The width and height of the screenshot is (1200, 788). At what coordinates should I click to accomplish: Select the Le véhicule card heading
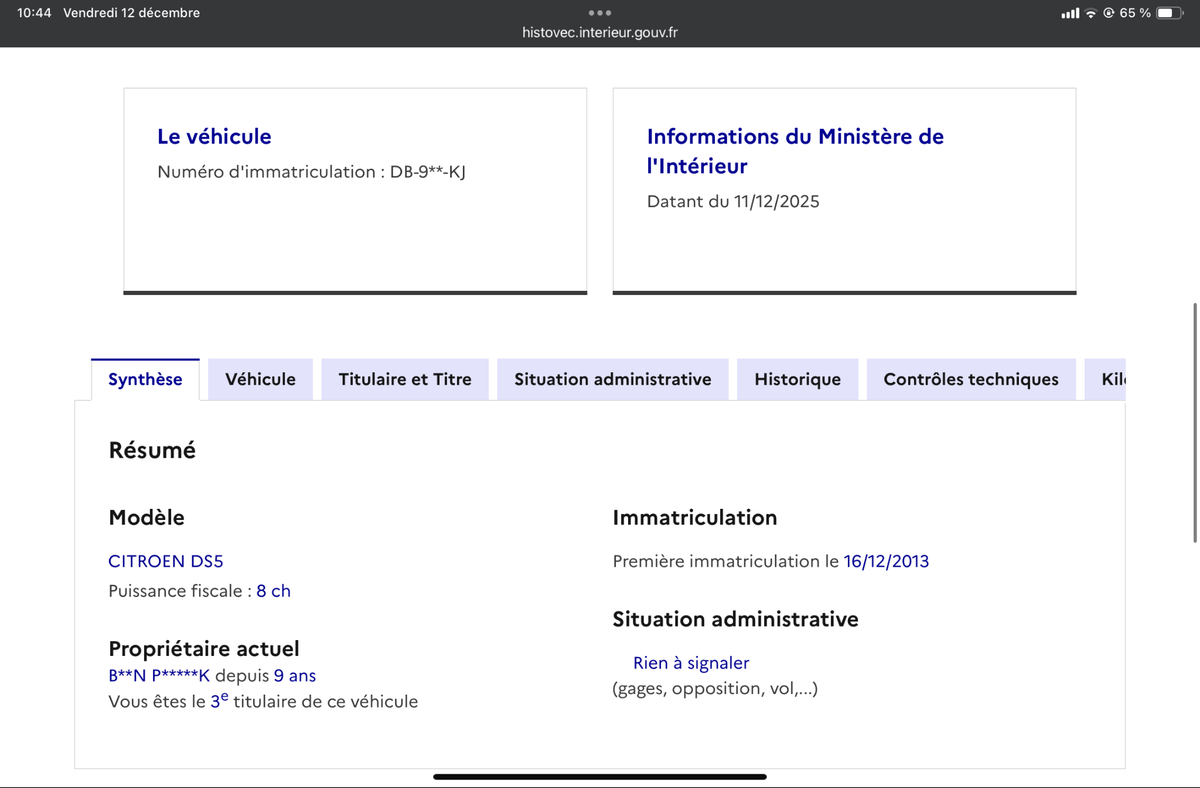coord(214,136)
